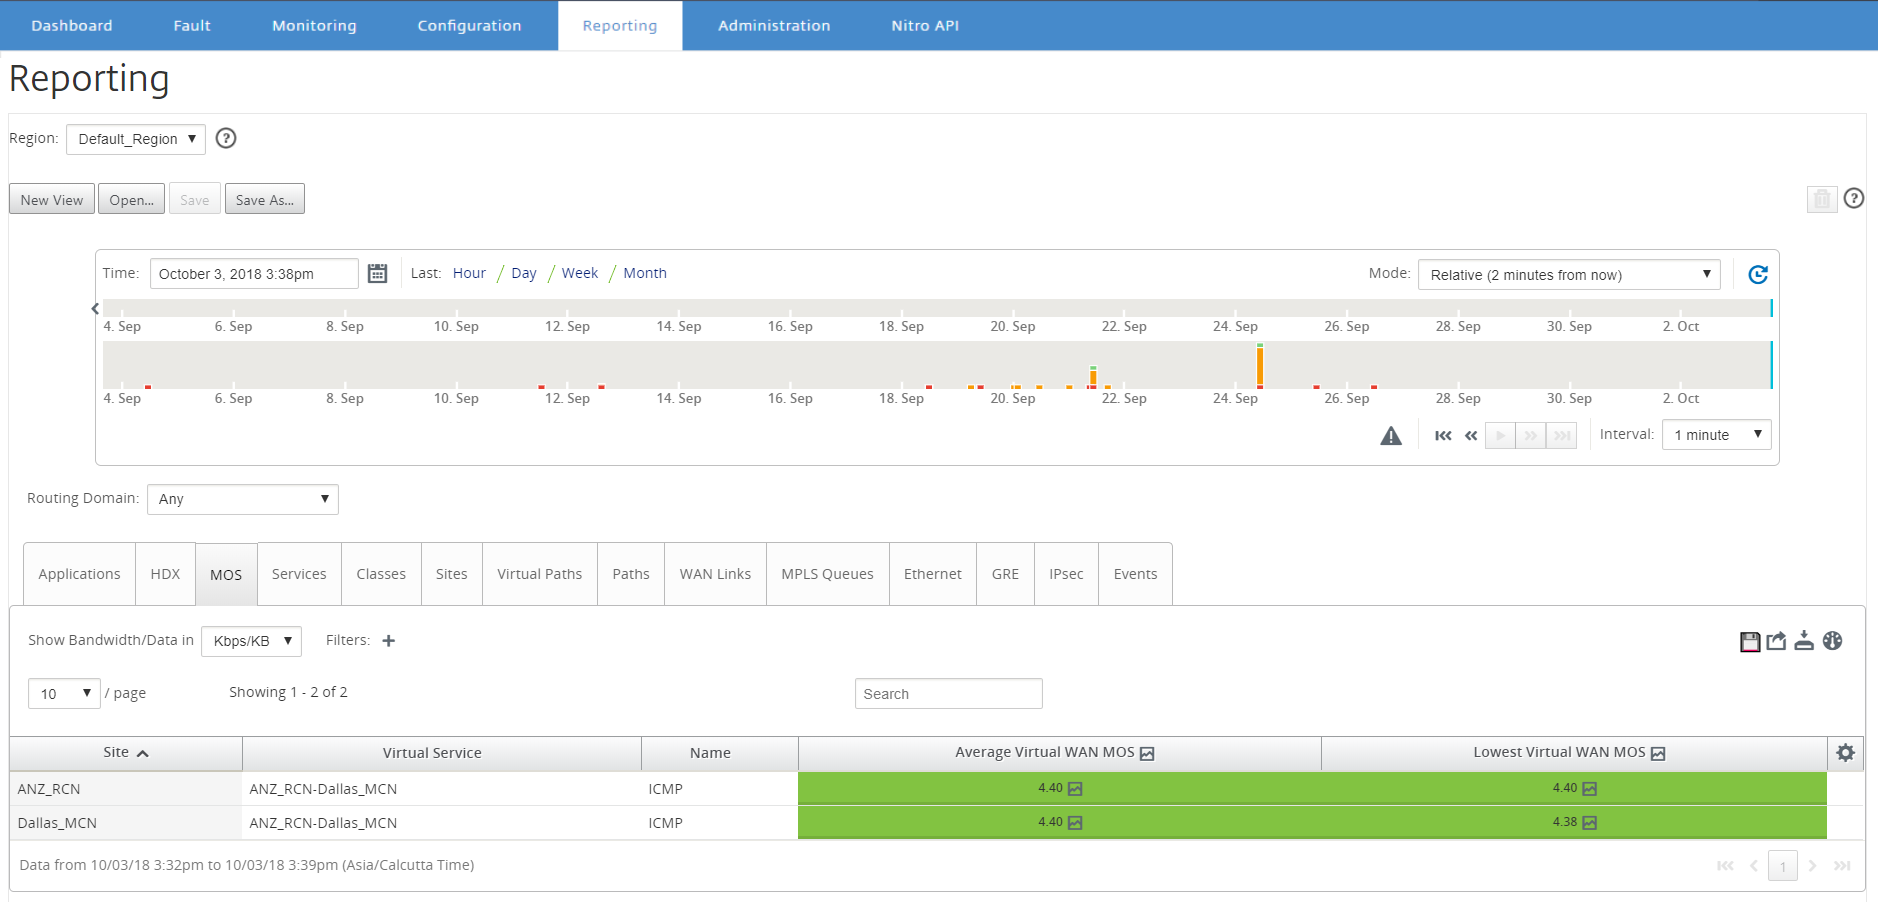Click the rewind double-arrow icon
This screenshot has width=1878, height=902.
[1471, 436]
